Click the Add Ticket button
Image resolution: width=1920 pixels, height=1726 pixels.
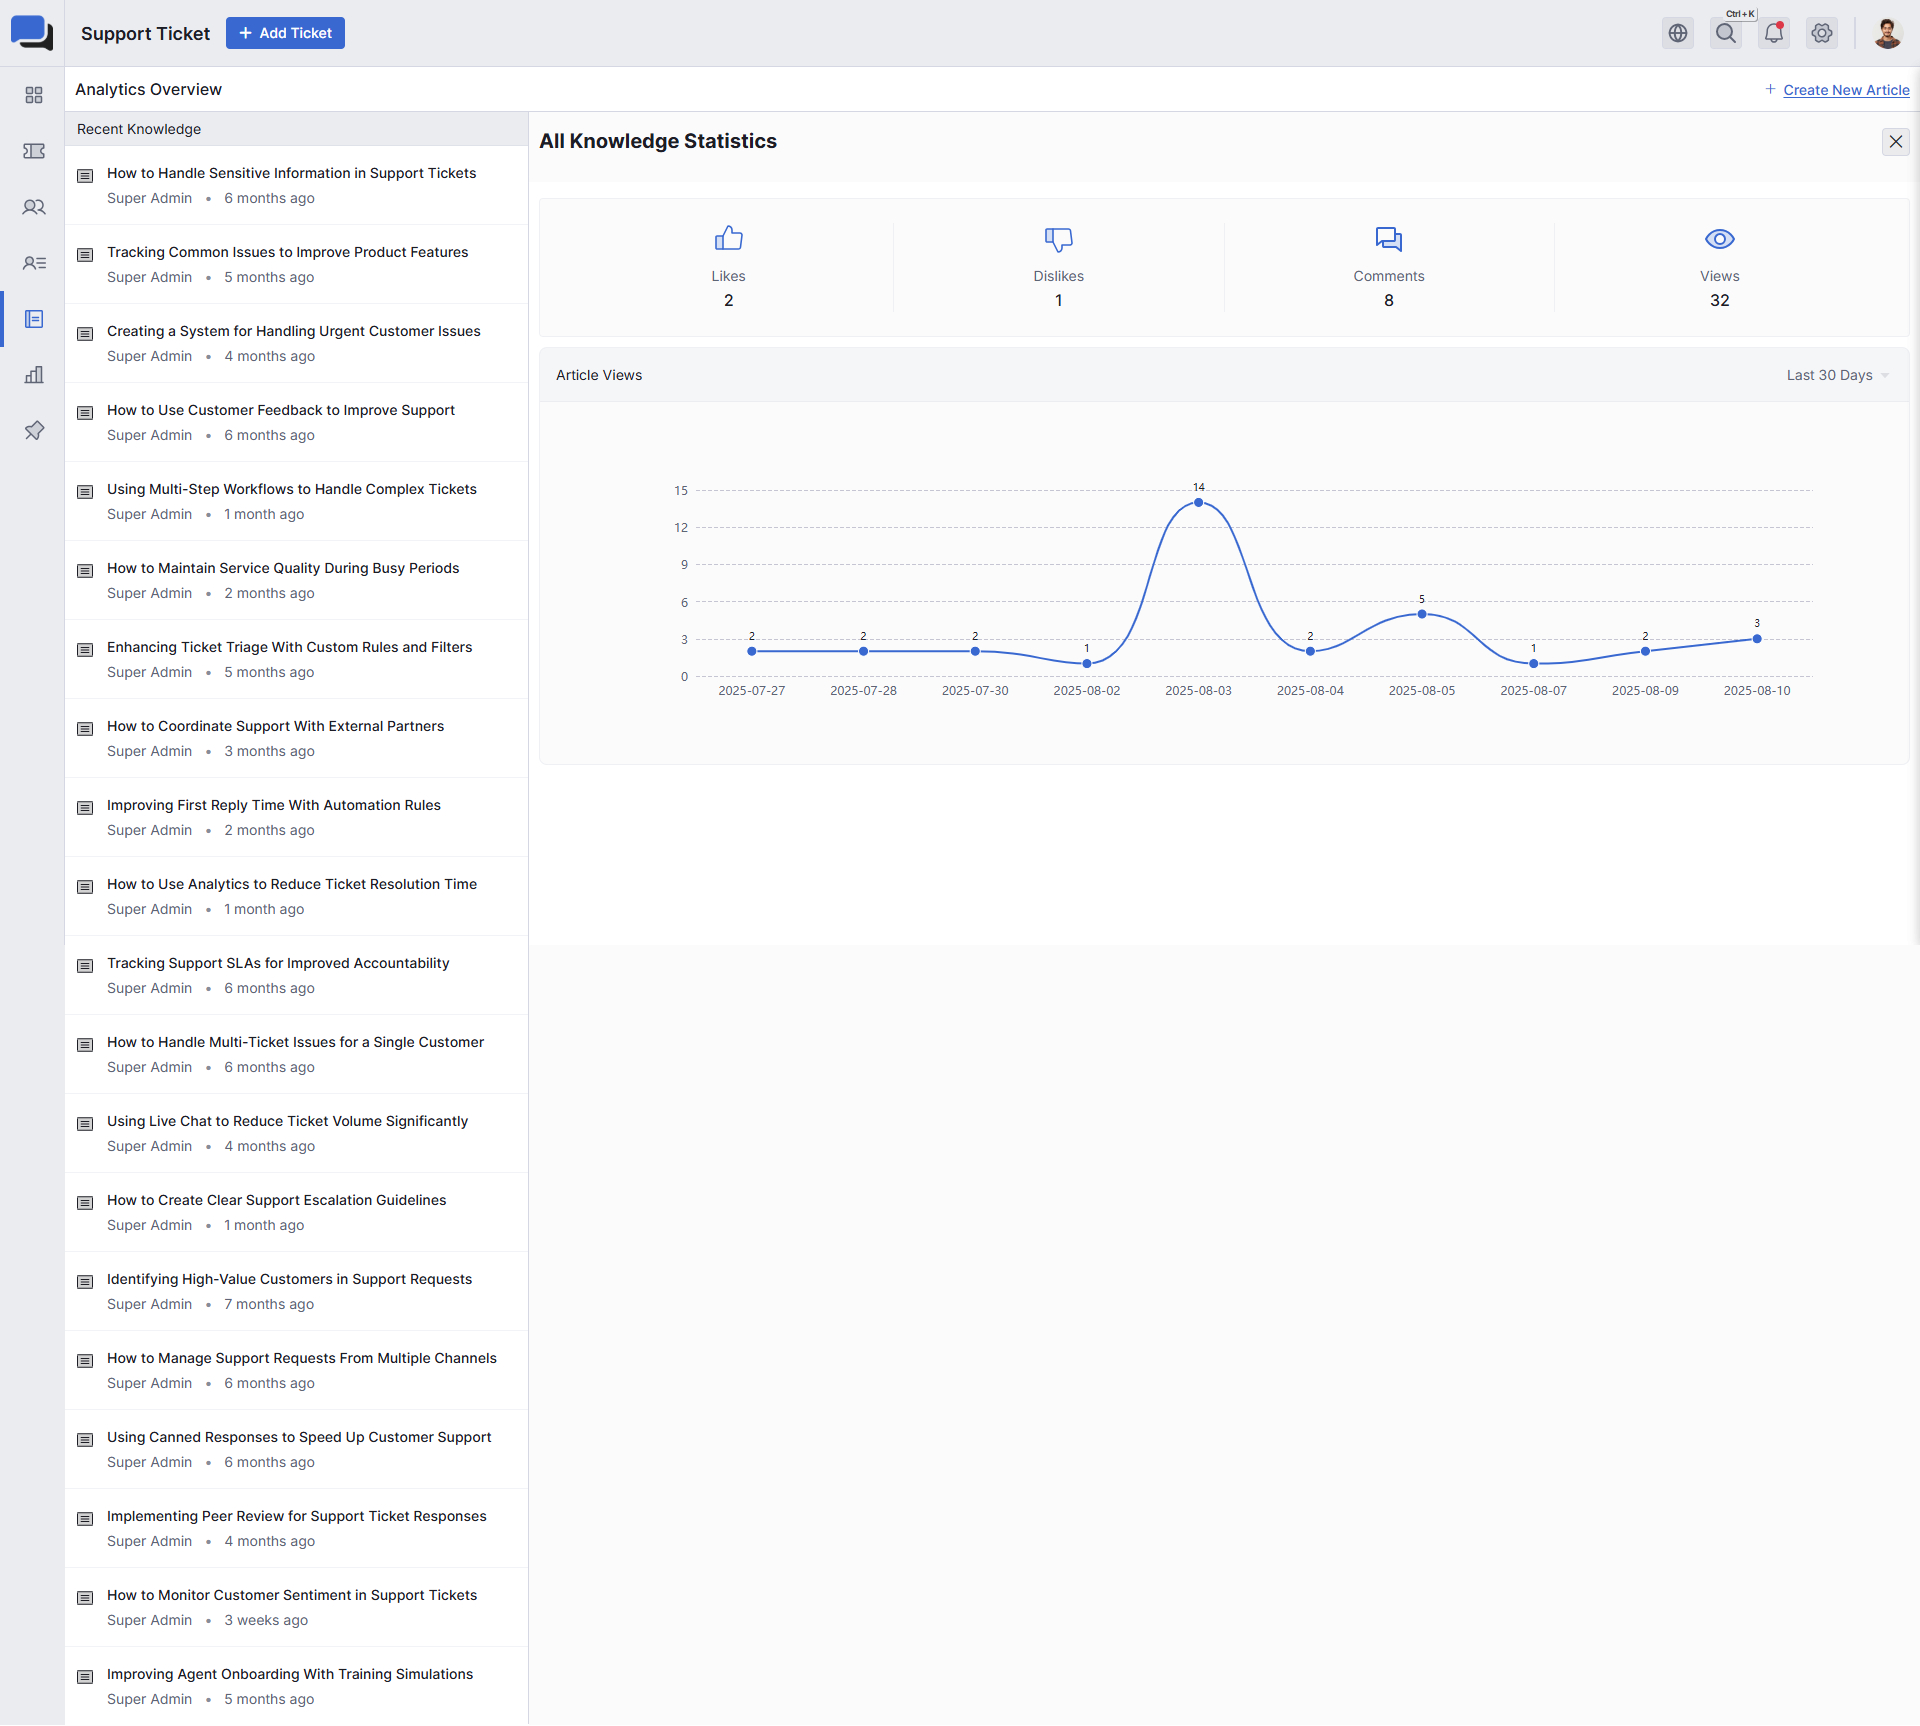tap(285, 33)
